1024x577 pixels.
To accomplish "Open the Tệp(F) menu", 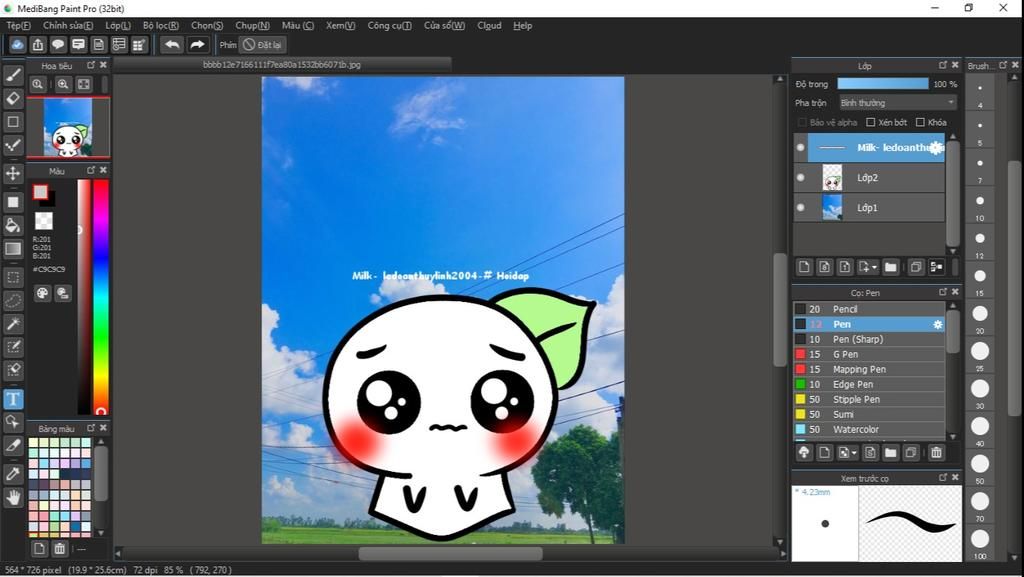I will (18, 25).
